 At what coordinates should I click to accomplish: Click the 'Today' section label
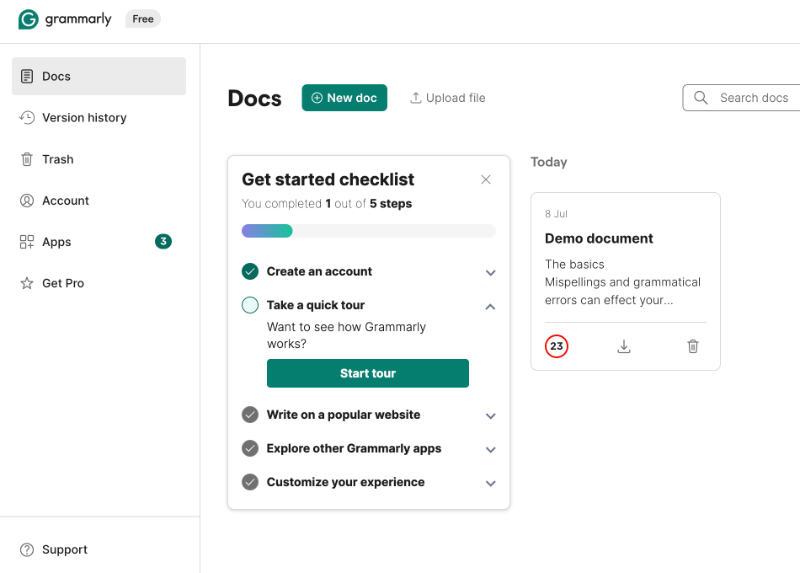(549, 162)
